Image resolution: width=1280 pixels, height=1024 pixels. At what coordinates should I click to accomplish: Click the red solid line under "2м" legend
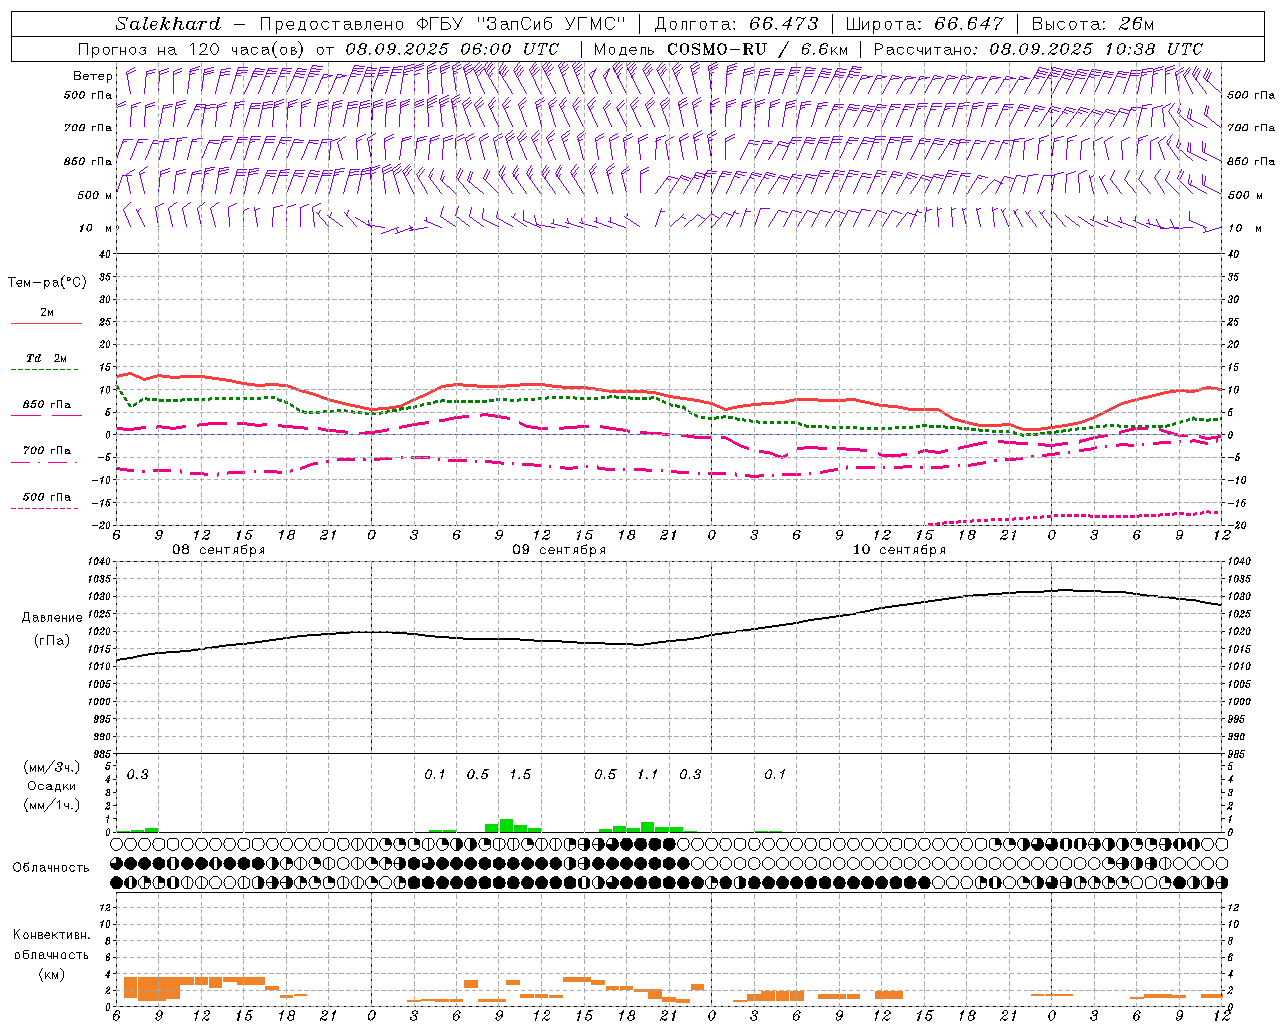46,324
